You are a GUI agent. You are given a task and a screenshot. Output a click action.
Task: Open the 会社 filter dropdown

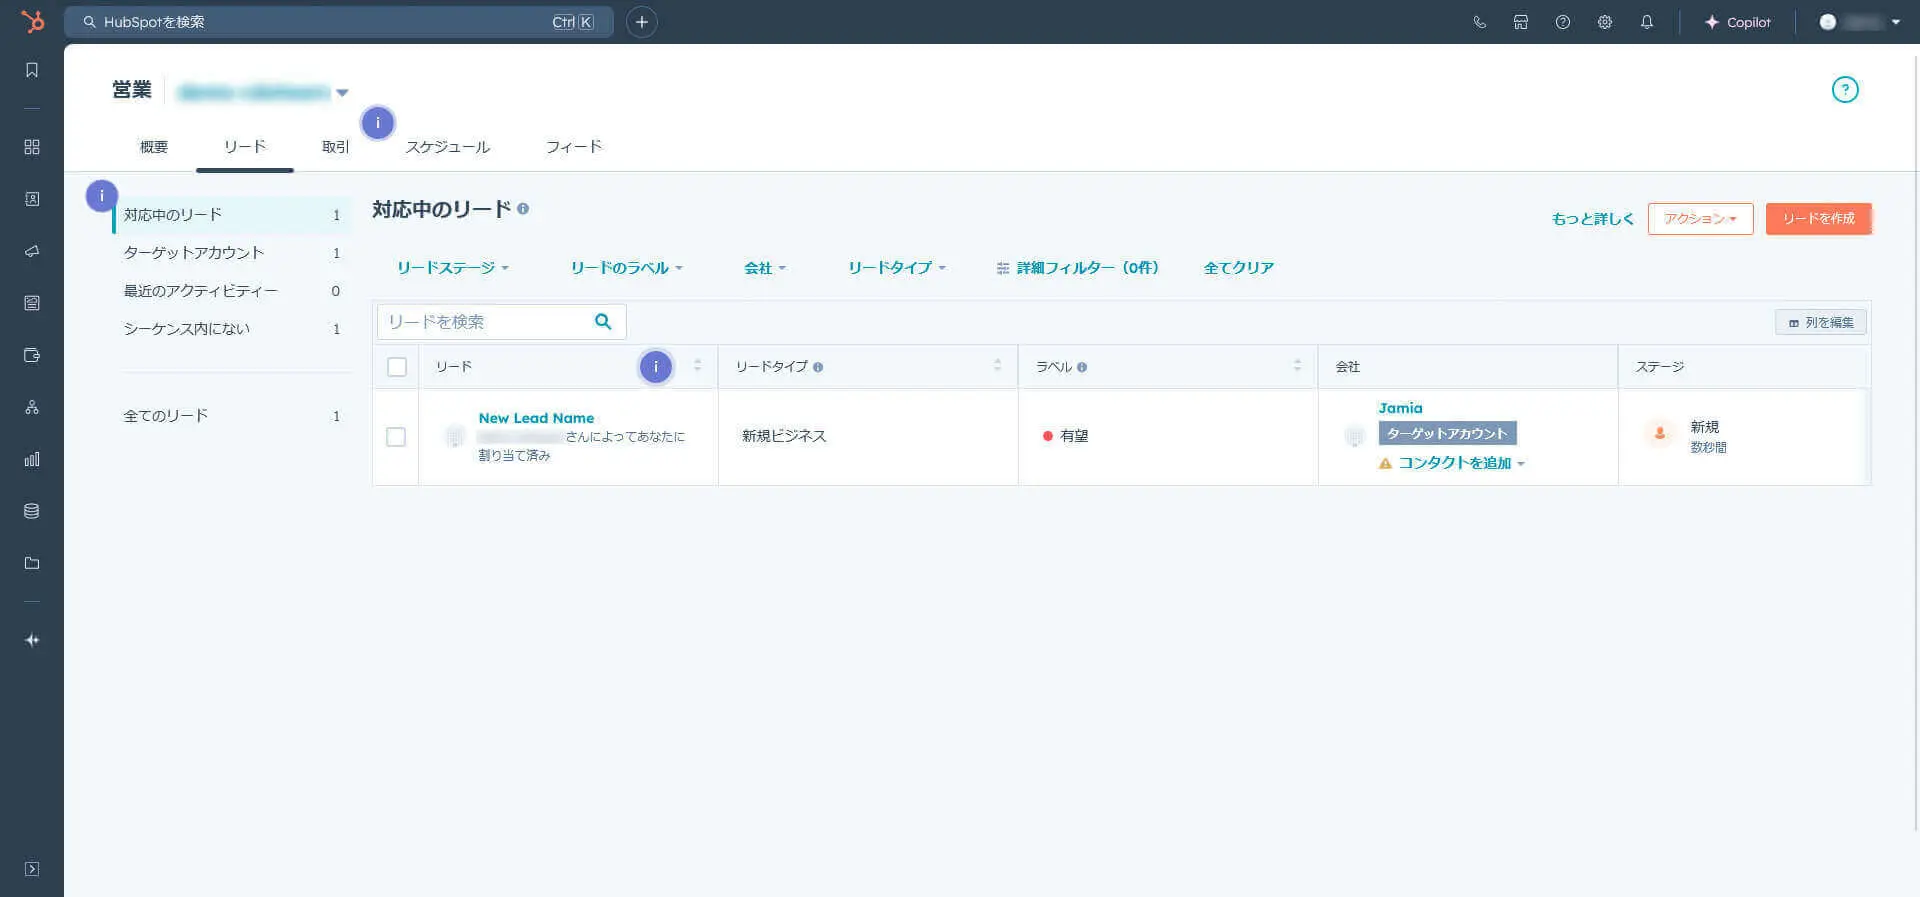(765, 268)
